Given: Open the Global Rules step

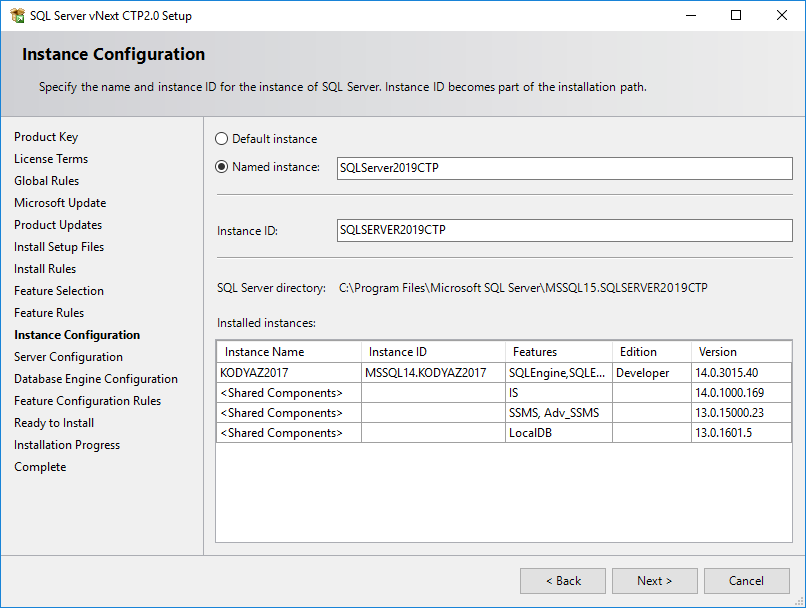Looking at the screenshot, I should 47,181.
